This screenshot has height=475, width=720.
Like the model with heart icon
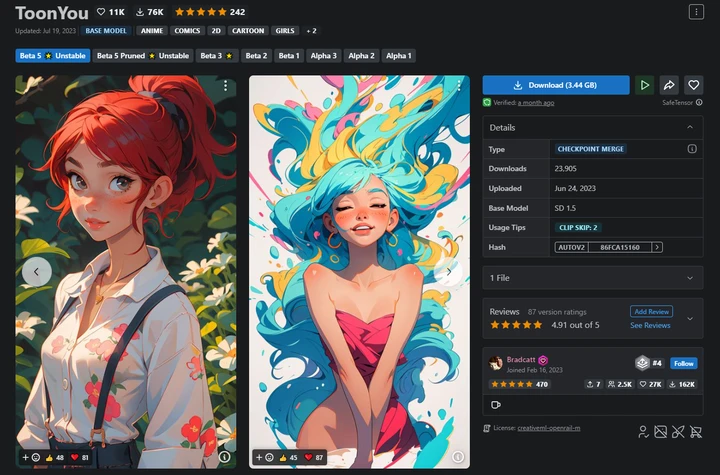693,85
